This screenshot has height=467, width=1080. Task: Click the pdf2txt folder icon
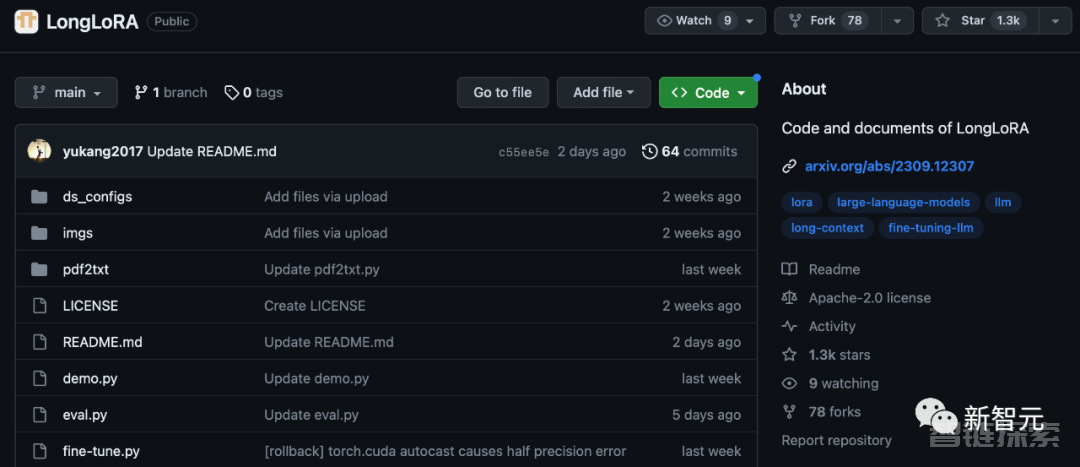pyautogui.click(x=39, y=269)
